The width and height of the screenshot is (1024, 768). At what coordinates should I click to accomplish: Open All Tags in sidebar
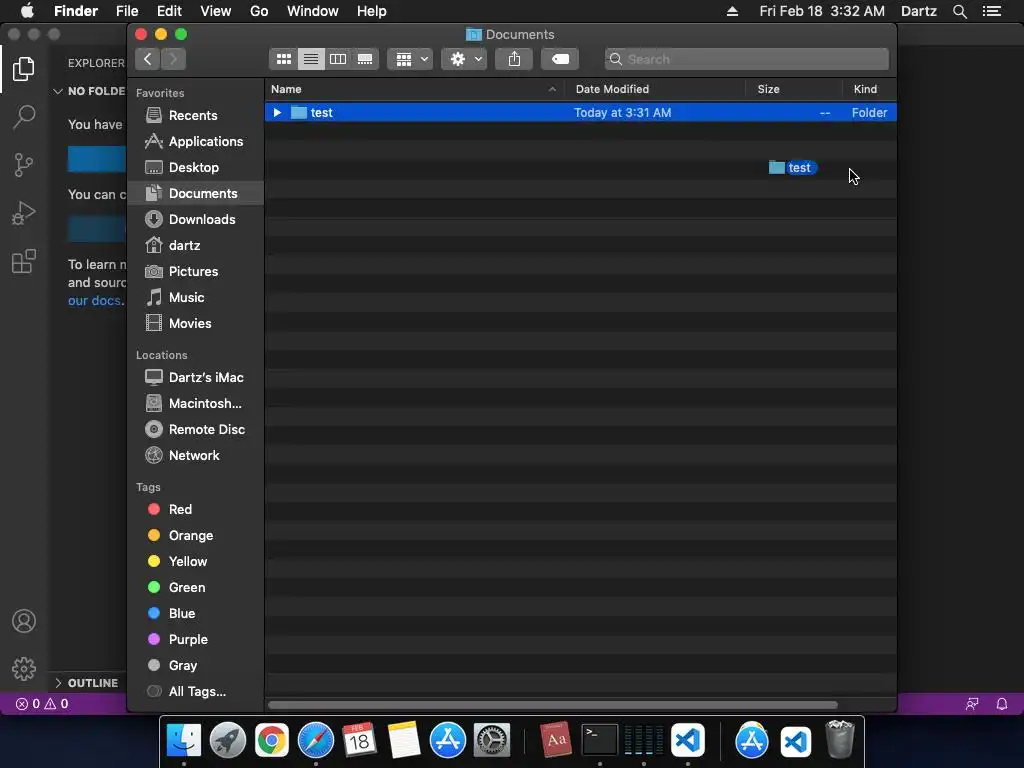click(197, 692)
